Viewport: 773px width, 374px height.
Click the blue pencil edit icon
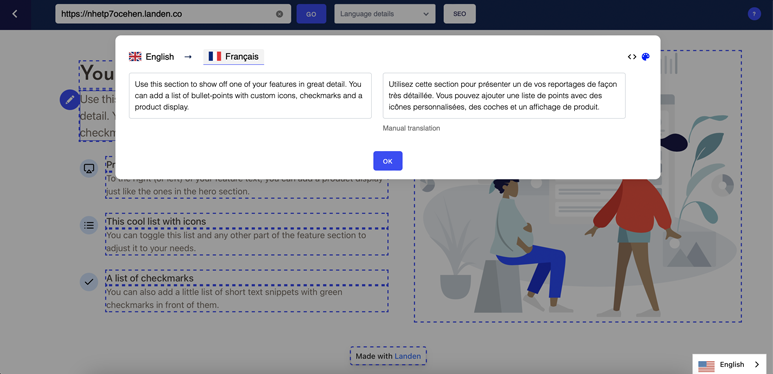point(70,100)
